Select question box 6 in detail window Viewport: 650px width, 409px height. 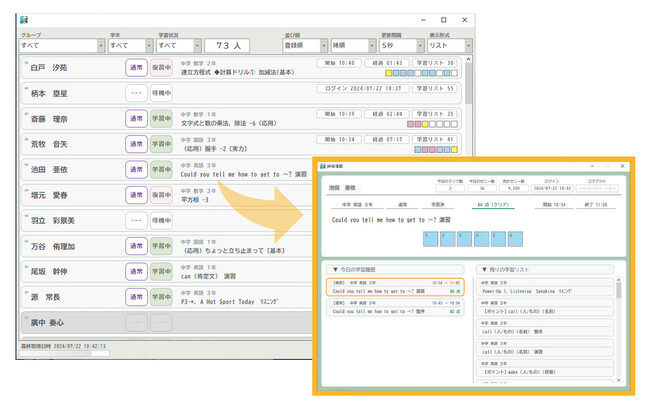515,239
